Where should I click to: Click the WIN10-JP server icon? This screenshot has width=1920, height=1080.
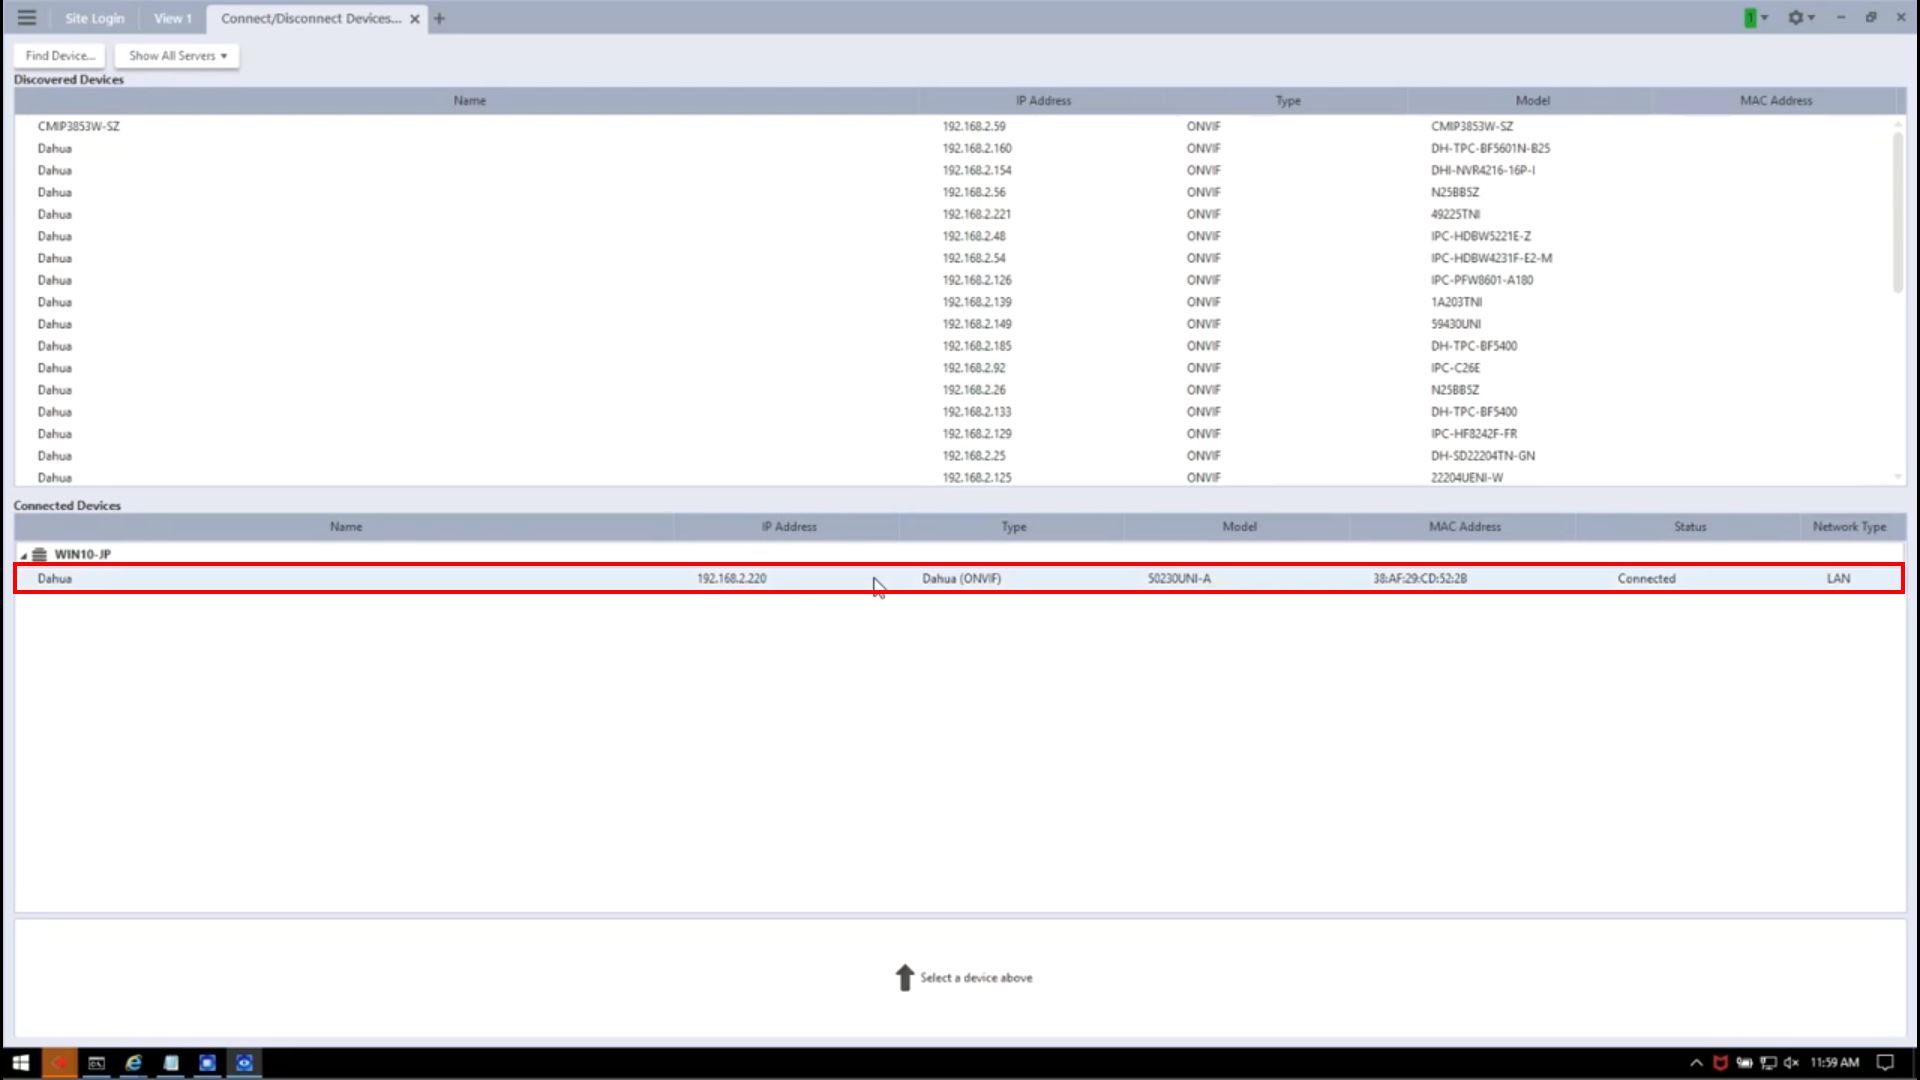pyautogui.click(x=39, y=554)
